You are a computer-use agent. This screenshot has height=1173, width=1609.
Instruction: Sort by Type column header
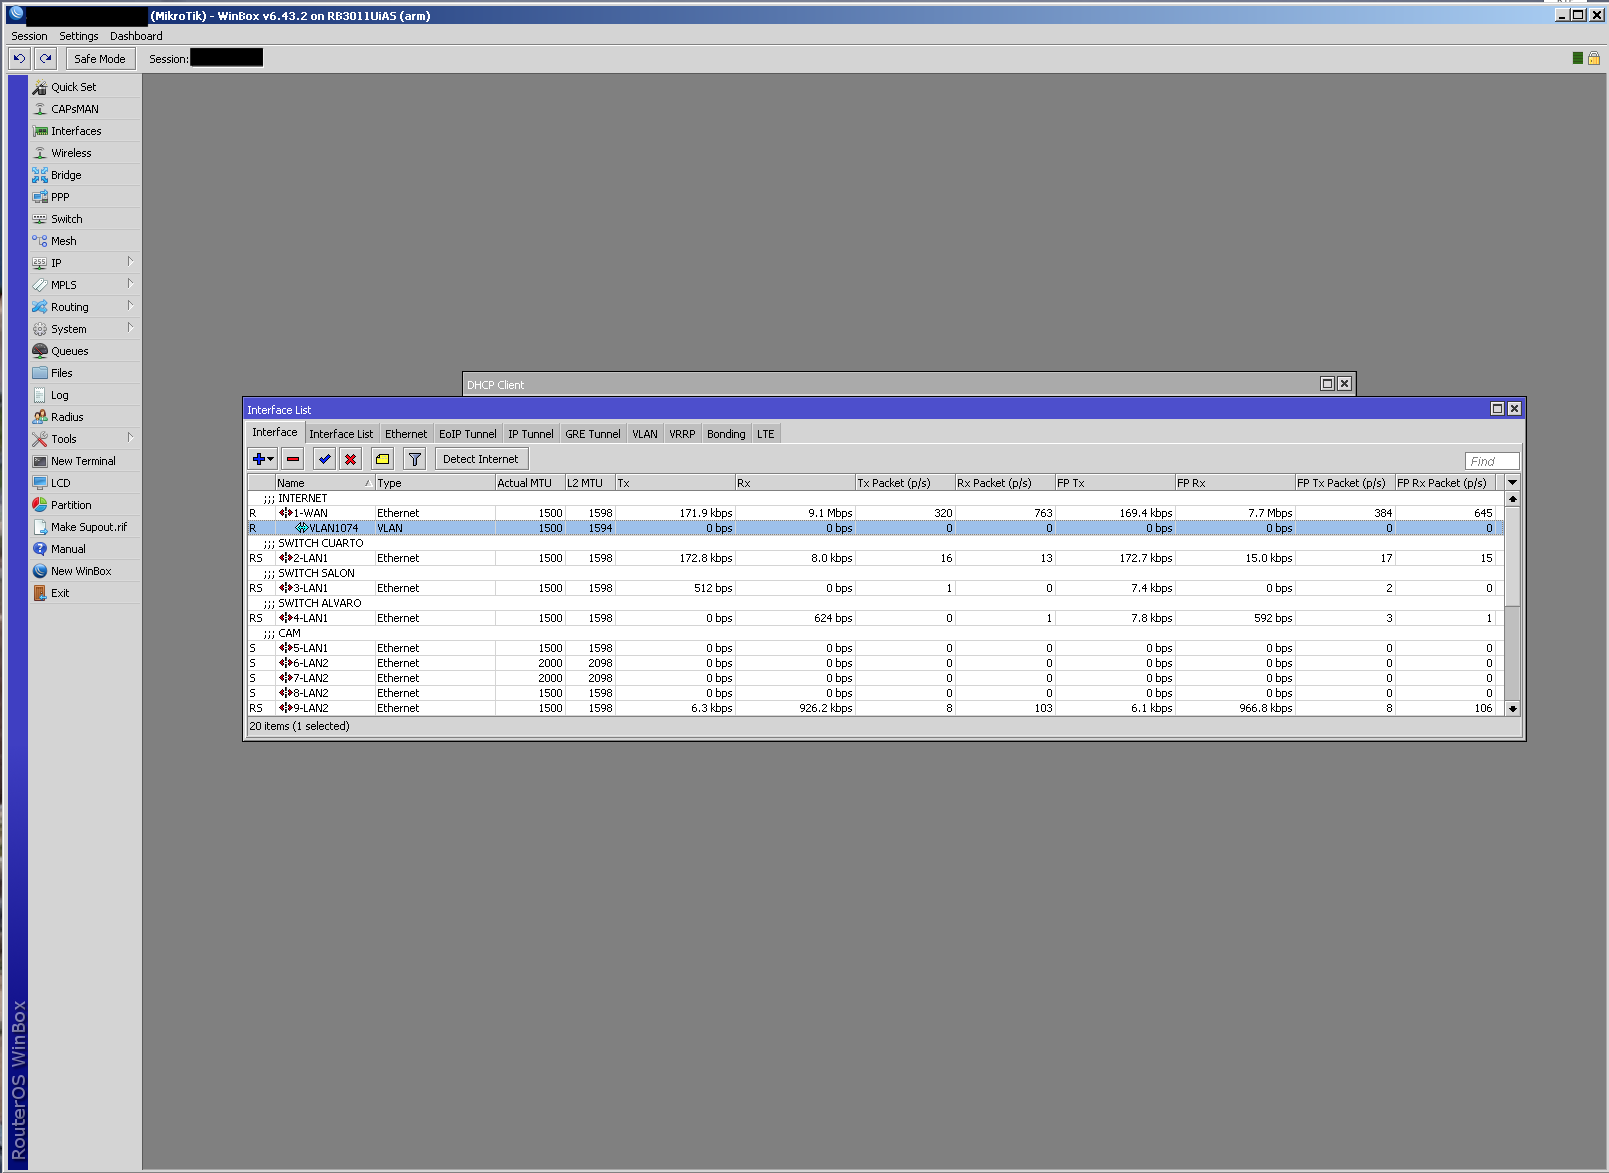click(x=435, y=483)
